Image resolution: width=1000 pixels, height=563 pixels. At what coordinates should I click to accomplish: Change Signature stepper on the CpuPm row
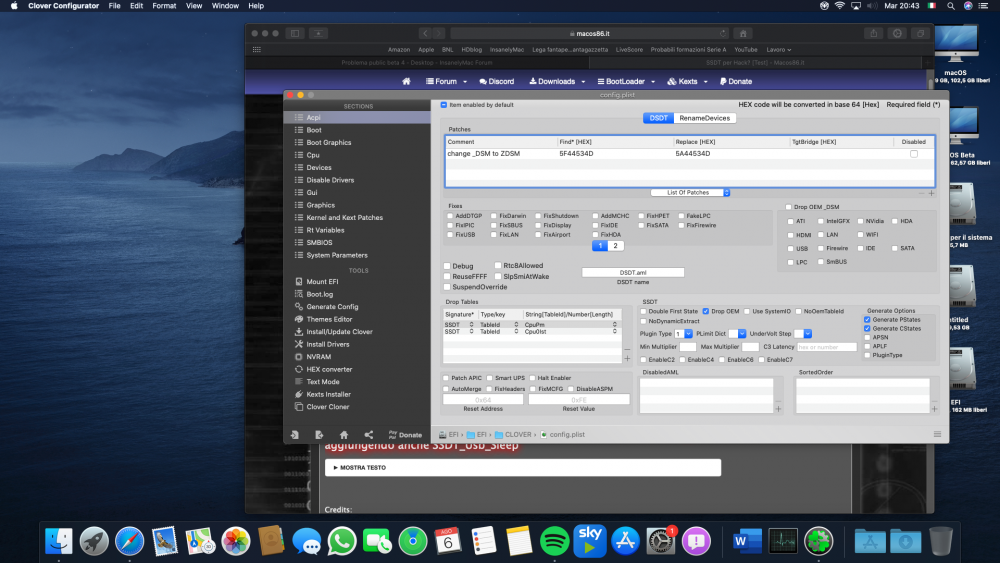click(472, 325)
